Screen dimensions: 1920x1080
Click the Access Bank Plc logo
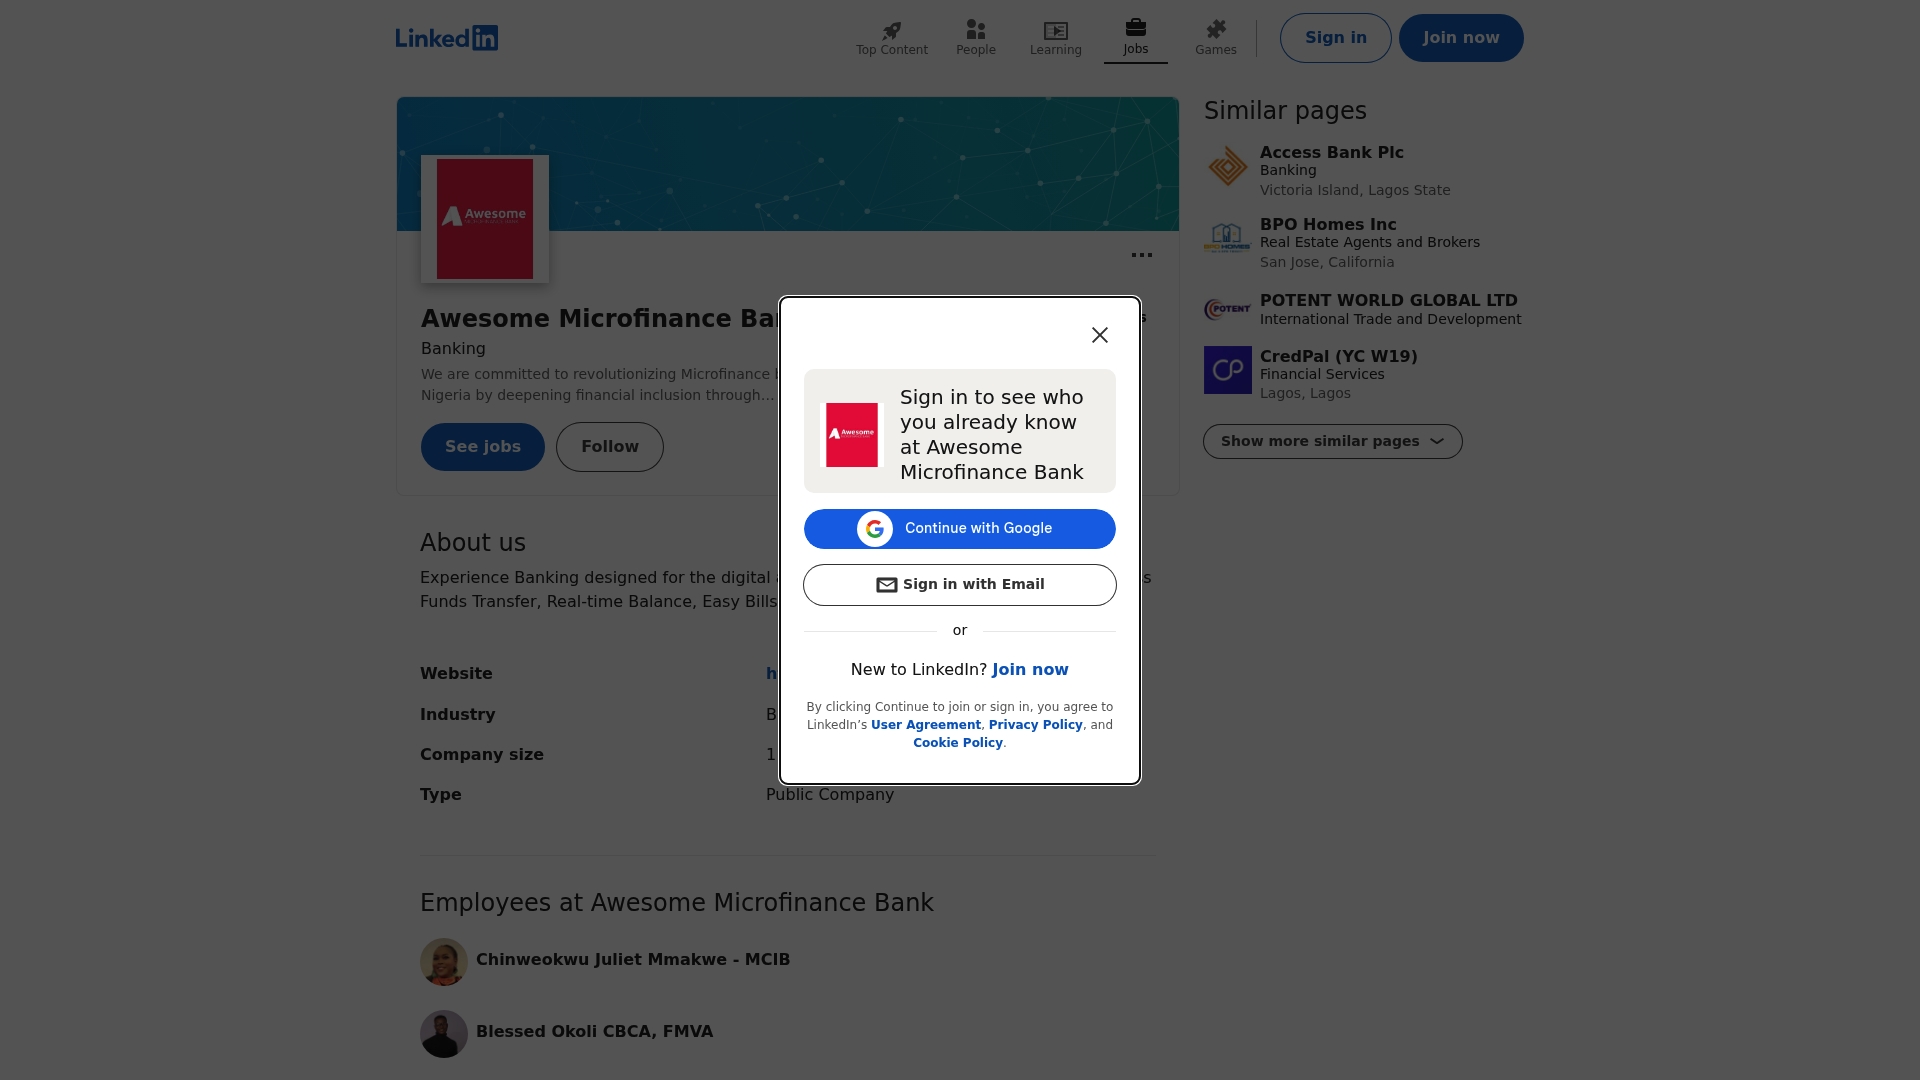pos(1228,166)
